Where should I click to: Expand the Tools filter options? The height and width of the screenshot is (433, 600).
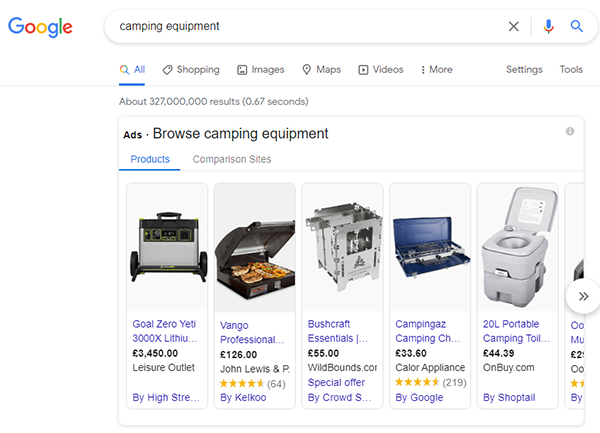point(571,70)
